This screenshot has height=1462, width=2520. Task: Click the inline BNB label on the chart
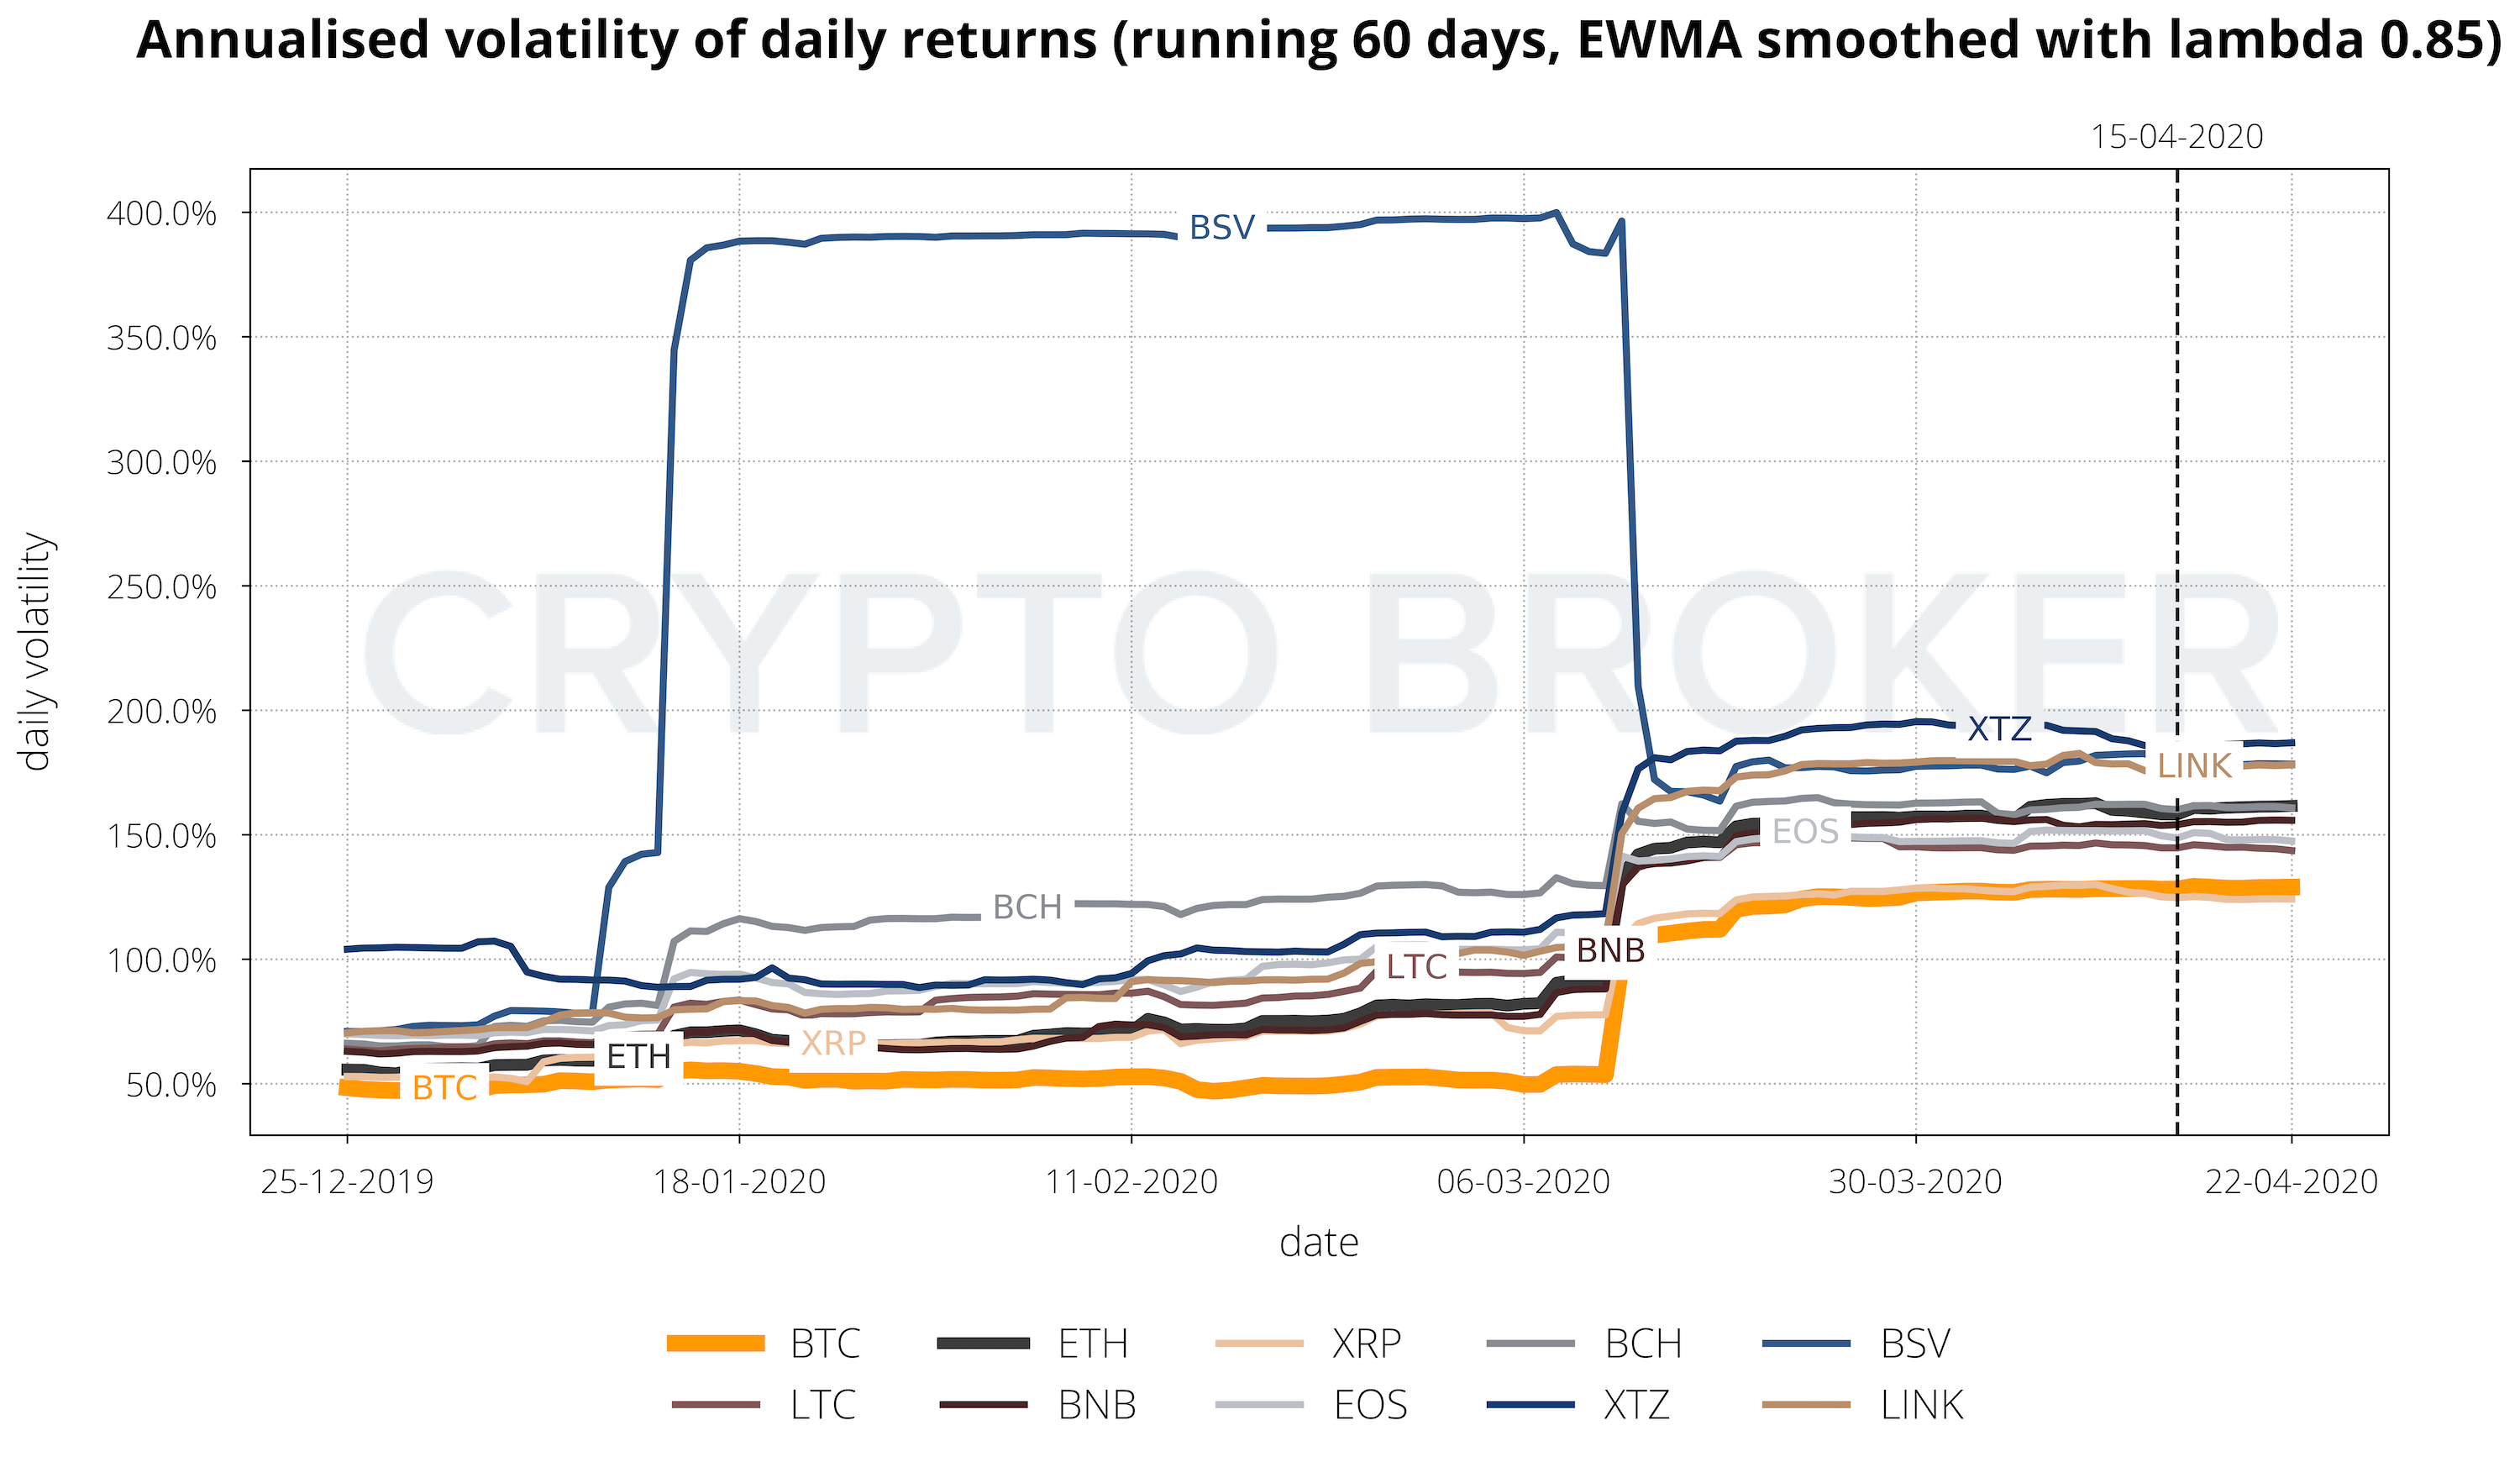pyautogui.click(x=1610, y=950)
